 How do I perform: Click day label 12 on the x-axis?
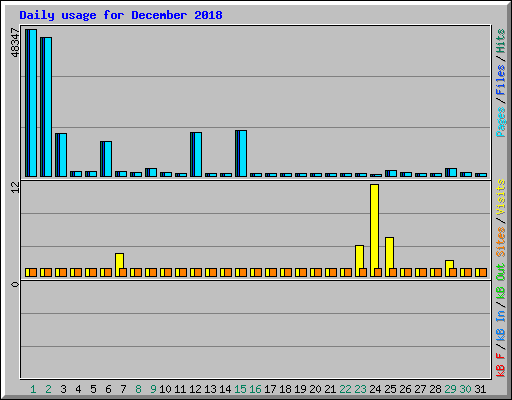(195, 389)
